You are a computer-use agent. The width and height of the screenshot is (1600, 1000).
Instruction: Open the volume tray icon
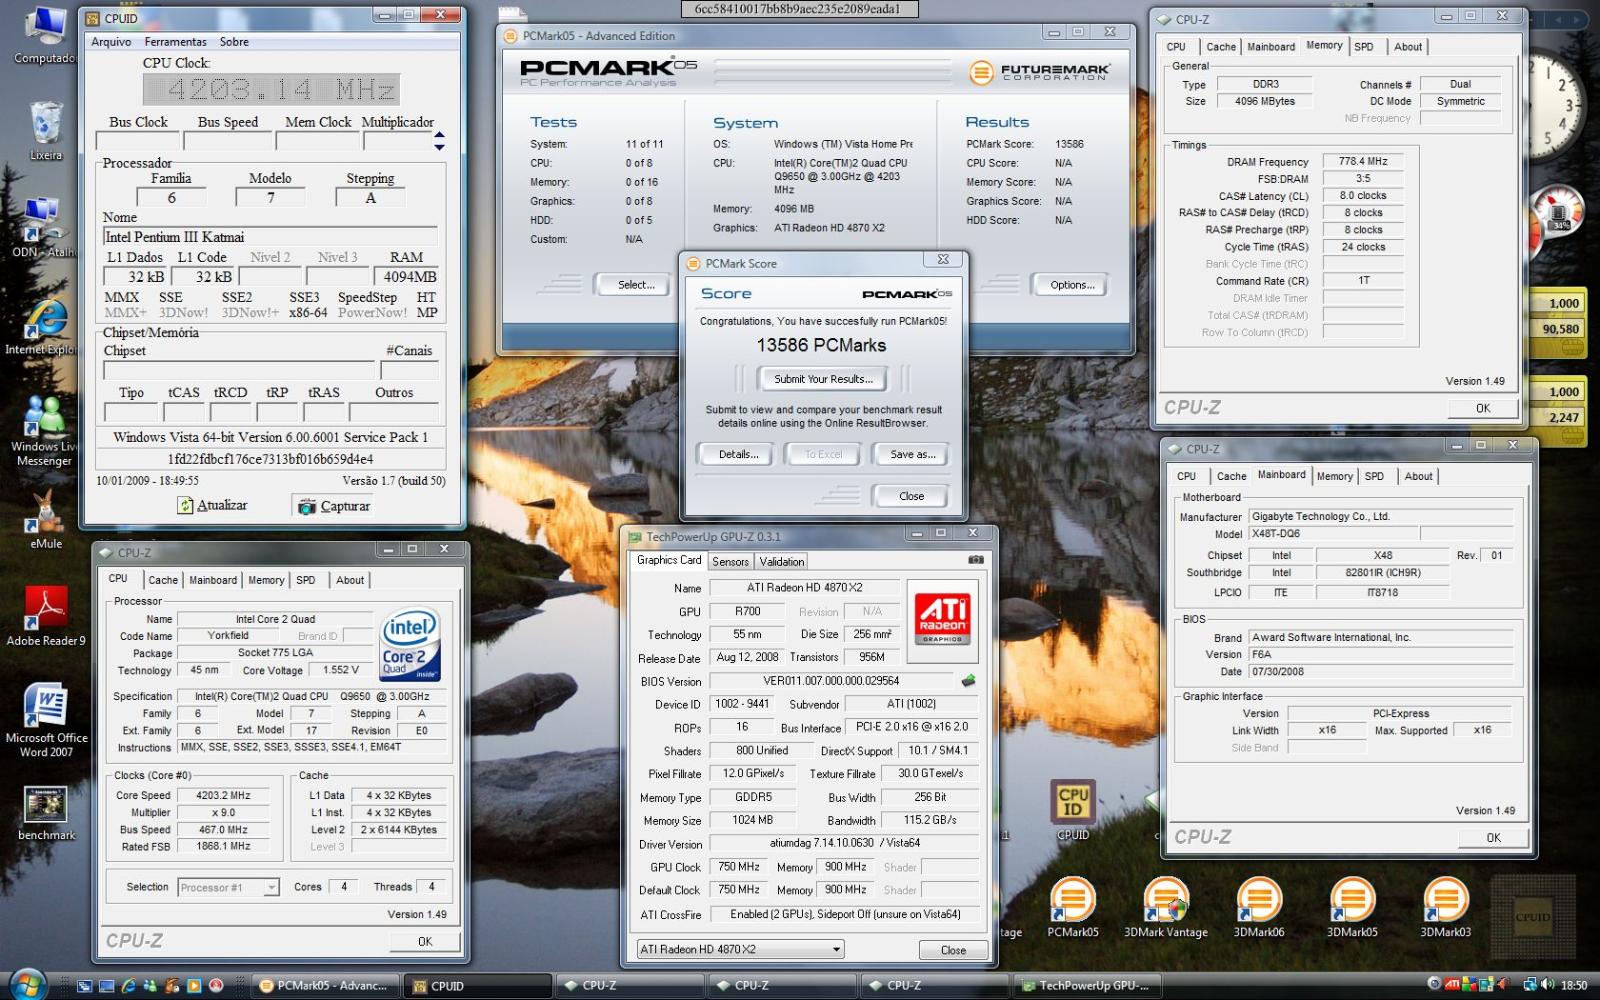[x=1548, y=985]
